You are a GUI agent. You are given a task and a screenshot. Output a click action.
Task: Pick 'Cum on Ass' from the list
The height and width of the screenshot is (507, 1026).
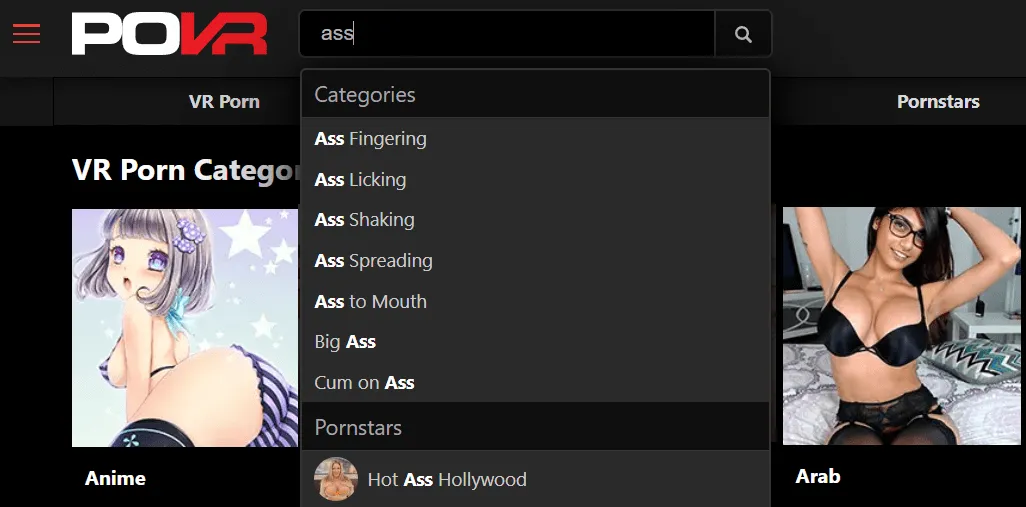(x=365, y=383)
